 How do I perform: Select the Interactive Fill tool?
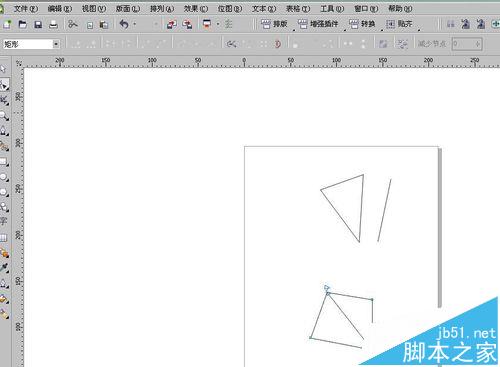coord(4,314)
